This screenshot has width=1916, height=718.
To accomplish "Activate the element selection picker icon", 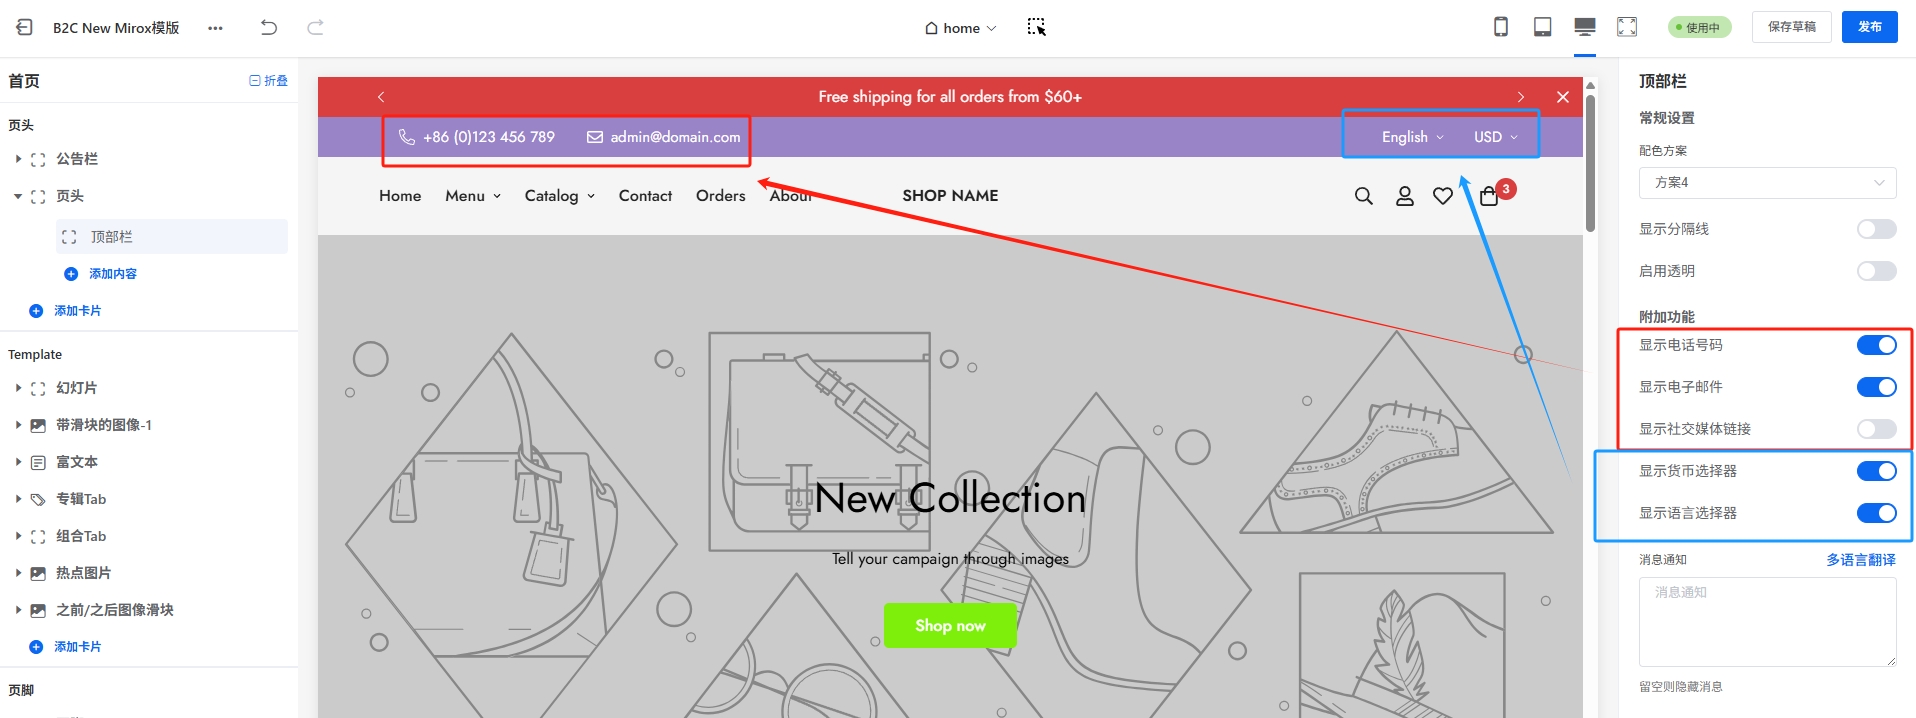I will click(1036, 27).
